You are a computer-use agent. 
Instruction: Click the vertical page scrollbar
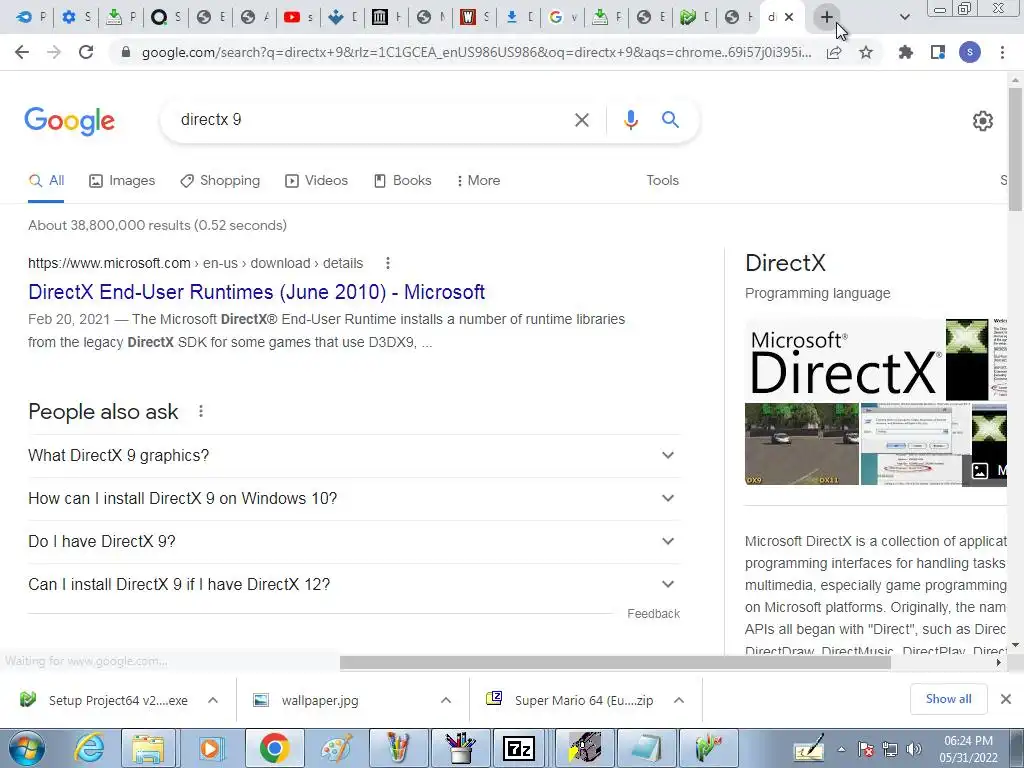(x=1015, y=150)
